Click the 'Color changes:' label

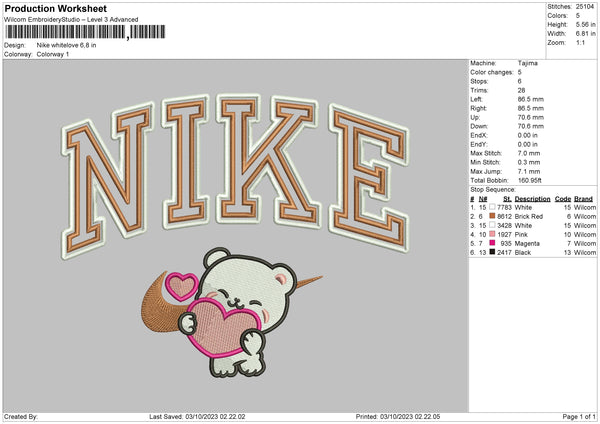(492, 72)
